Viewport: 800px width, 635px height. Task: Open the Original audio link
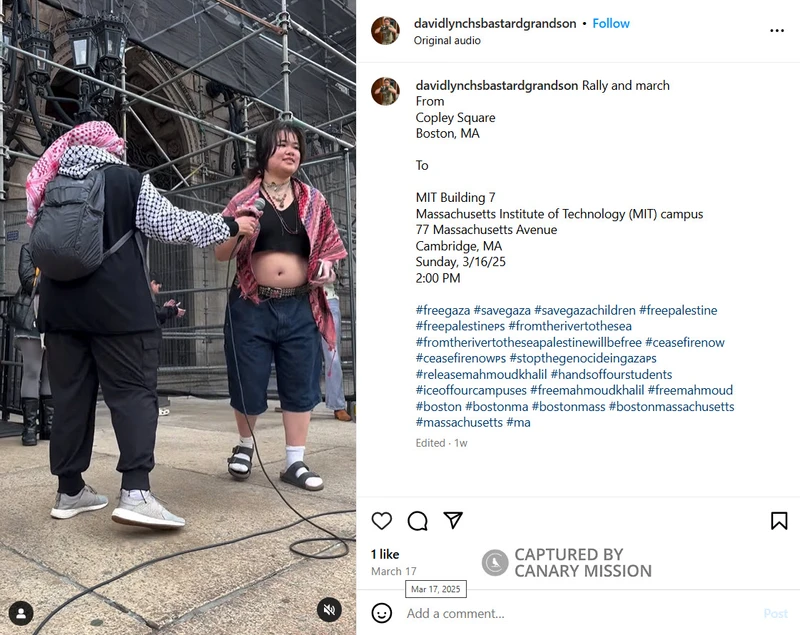click(447, 40)
